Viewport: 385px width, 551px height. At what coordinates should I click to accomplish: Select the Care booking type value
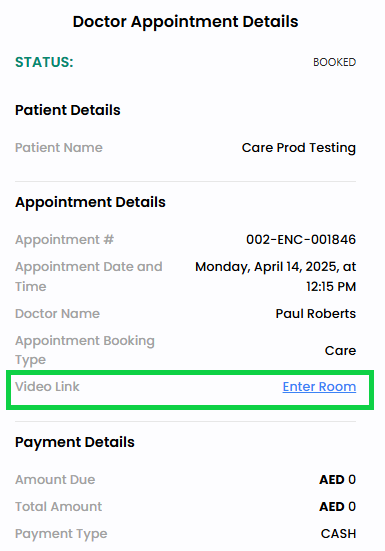(x=340, y=350)
